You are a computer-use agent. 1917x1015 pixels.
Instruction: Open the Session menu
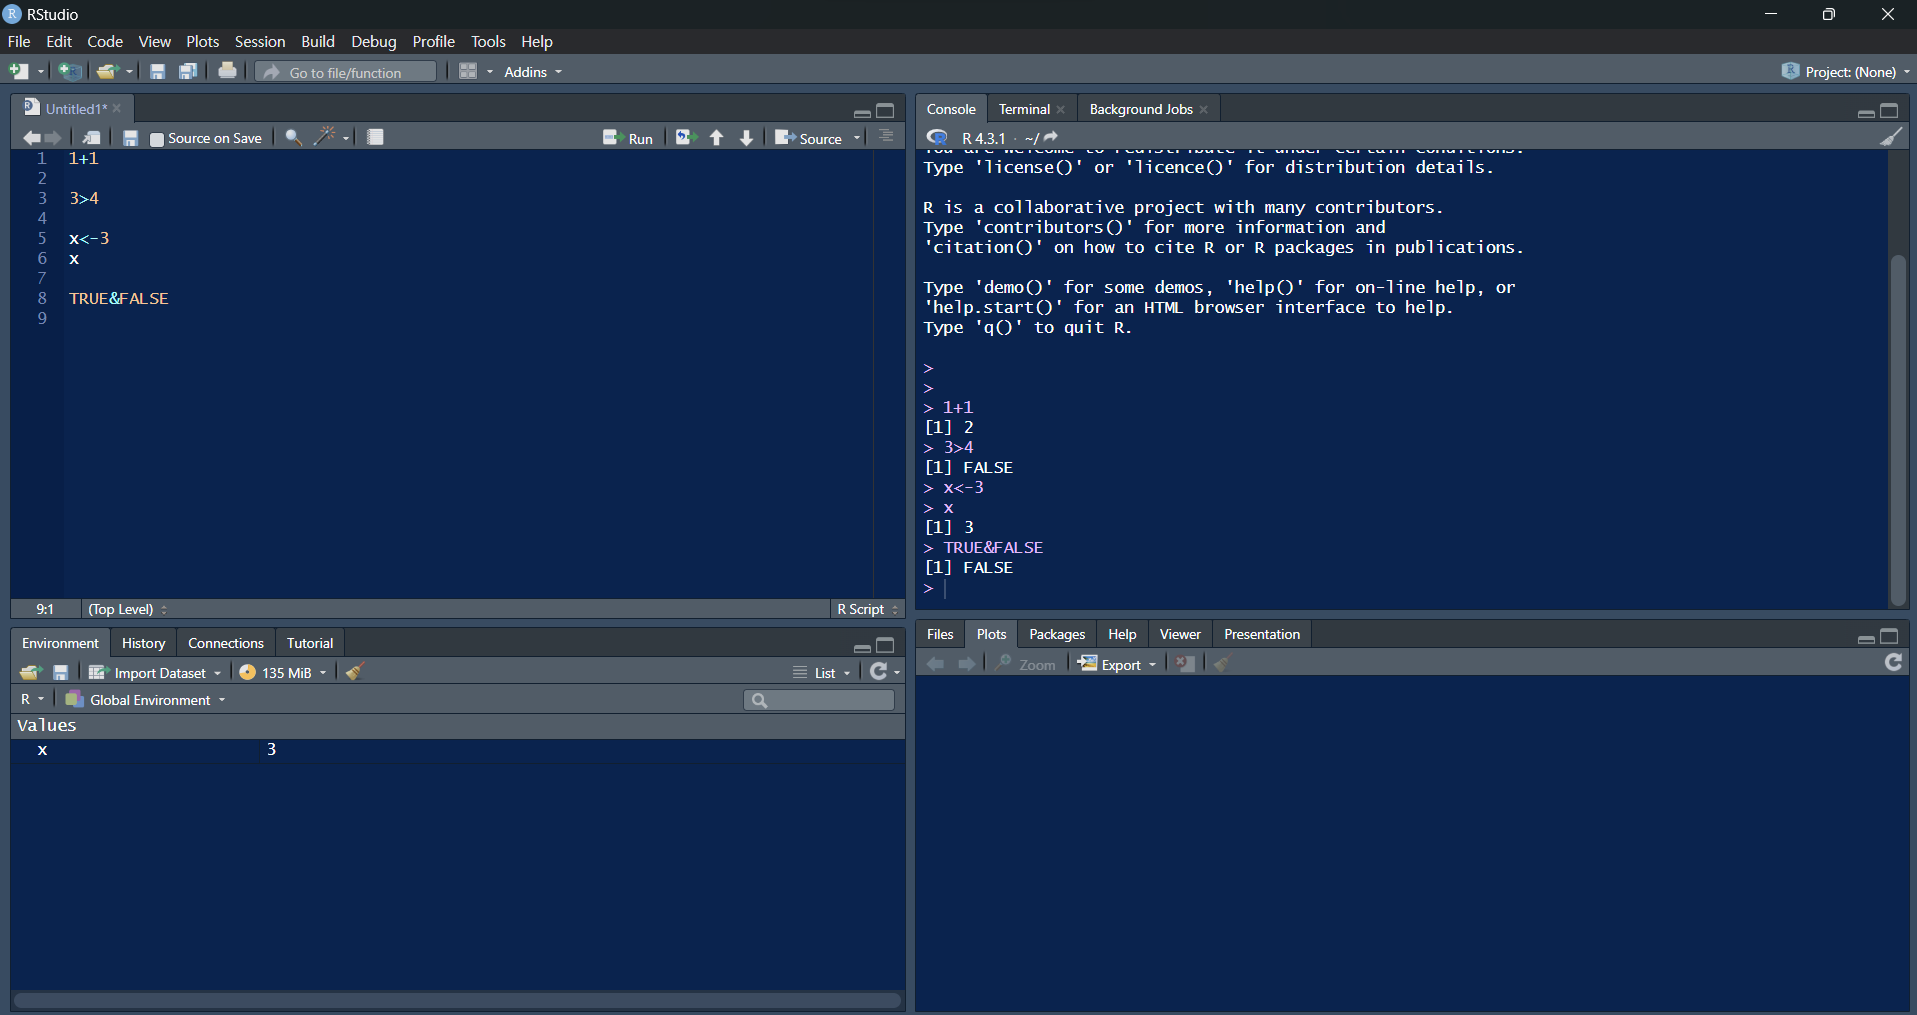click(x=260, y=41)
